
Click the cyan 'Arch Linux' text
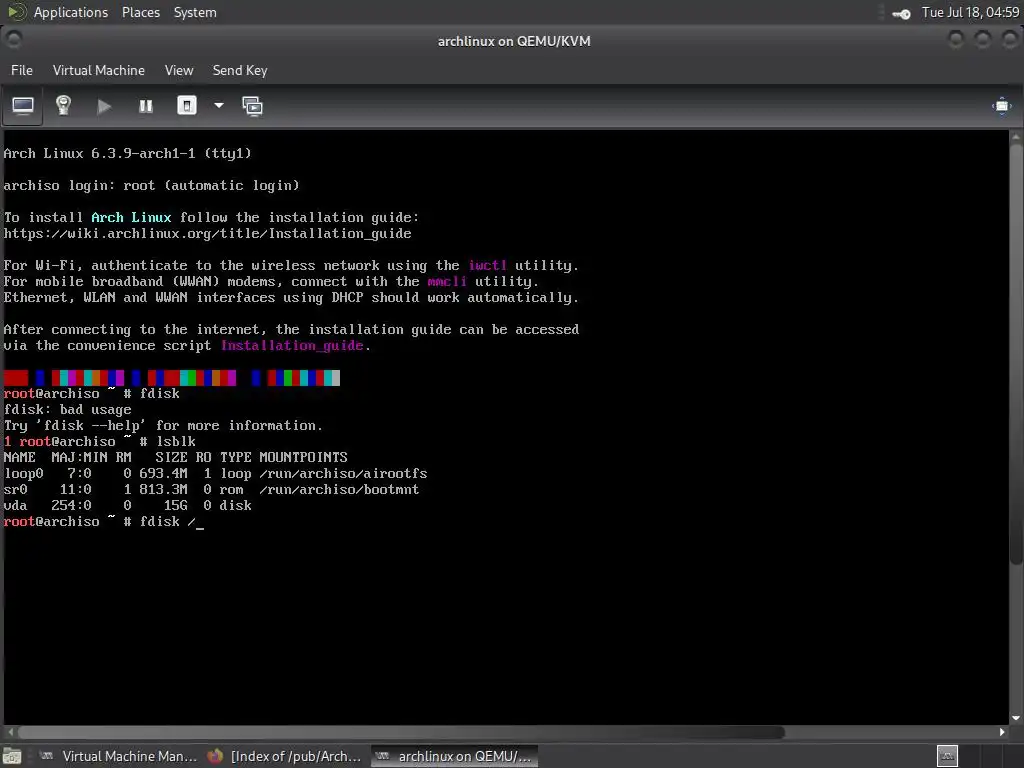[x=131, y=217]
